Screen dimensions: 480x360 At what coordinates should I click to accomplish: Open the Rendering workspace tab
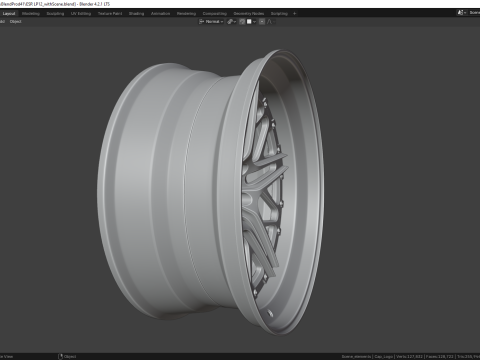tap(186, 14)
